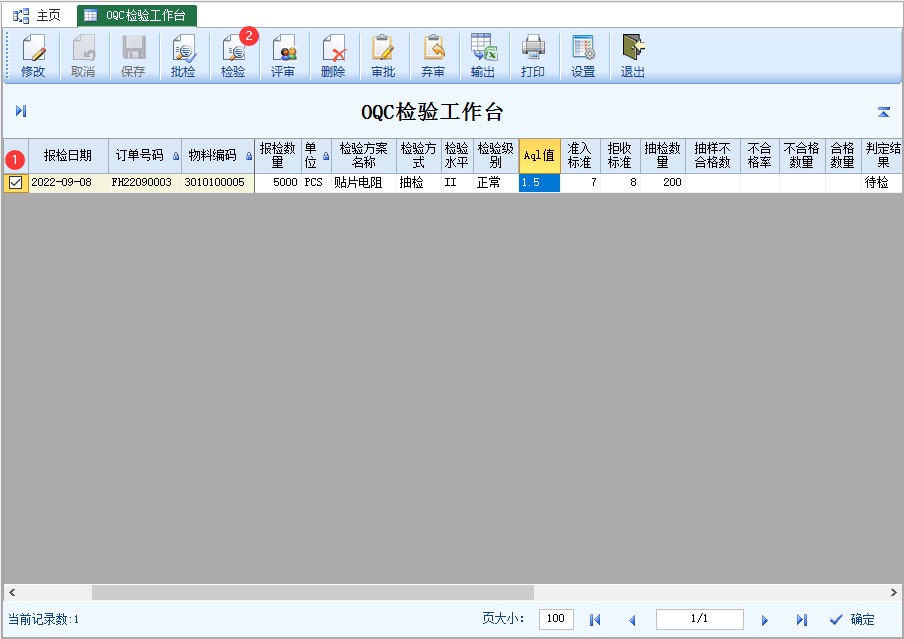Image resolution: width=904 pixels, height=639 pixels.
Task: Click the highlighted Aql值 column header
Action: (x=540, y=156)
